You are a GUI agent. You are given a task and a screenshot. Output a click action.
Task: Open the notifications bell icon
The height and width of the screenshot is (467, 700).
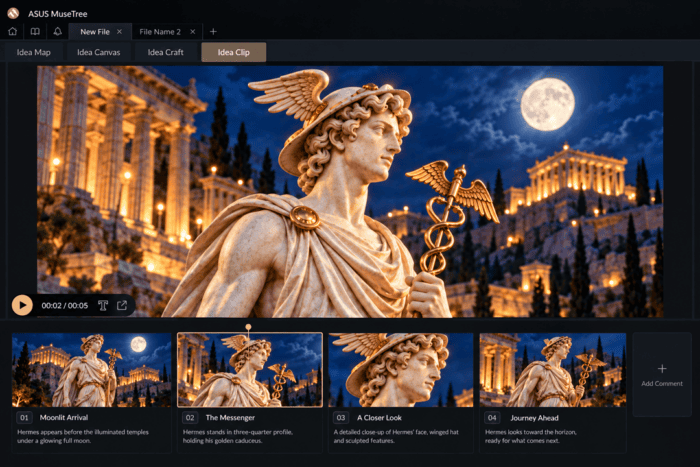point(58,32)
